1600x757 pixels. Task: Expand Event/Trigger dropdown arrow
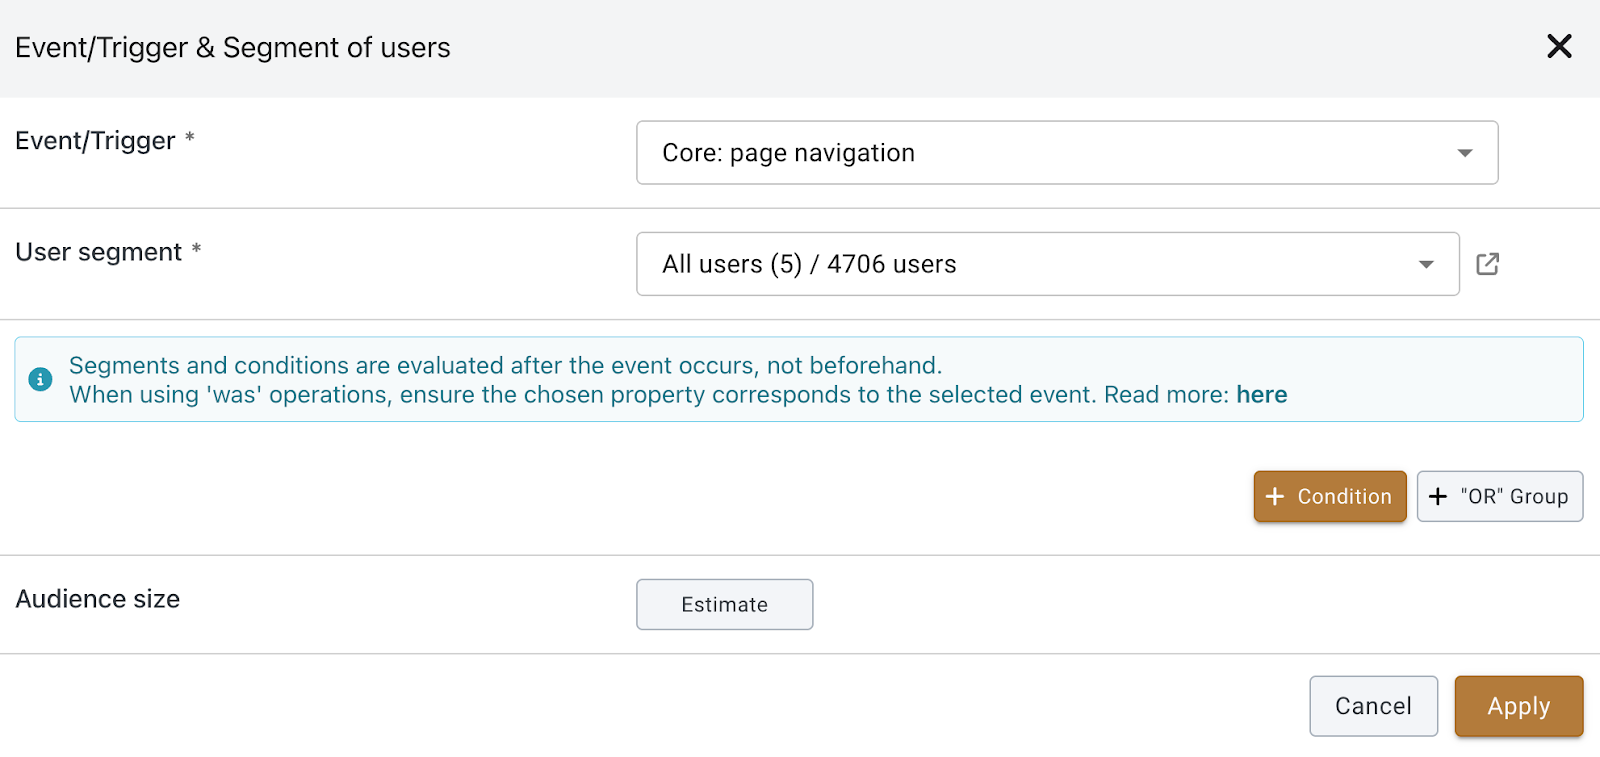click(1465, 153)
